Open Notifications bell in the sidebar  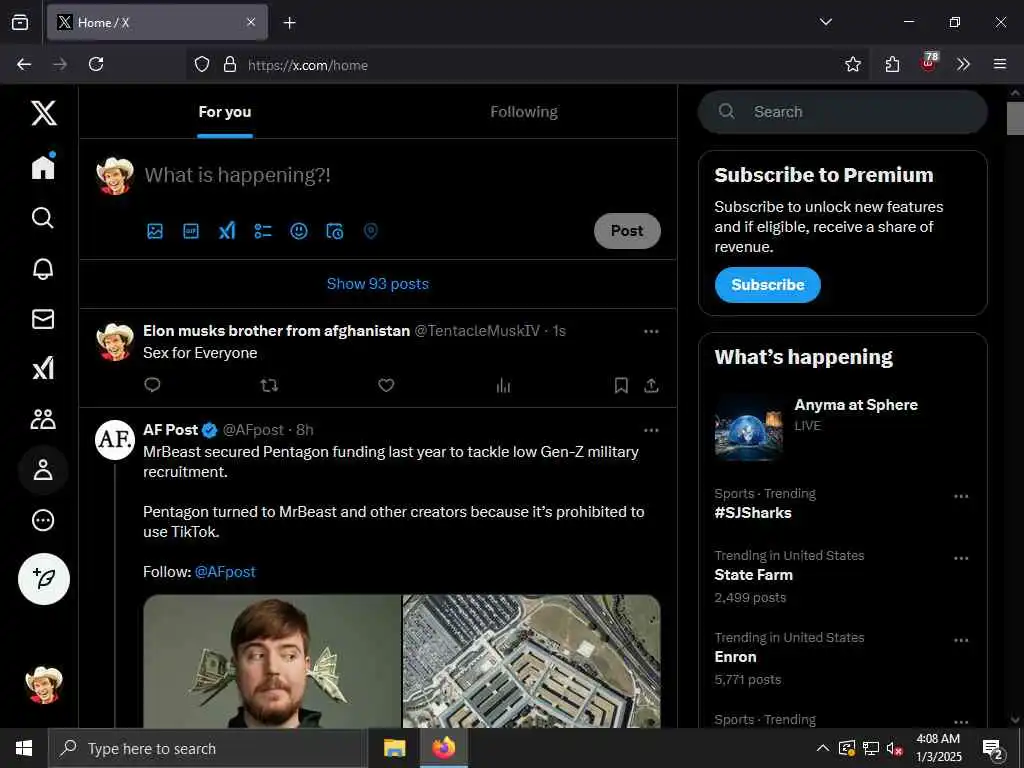[x=43, y=268]
